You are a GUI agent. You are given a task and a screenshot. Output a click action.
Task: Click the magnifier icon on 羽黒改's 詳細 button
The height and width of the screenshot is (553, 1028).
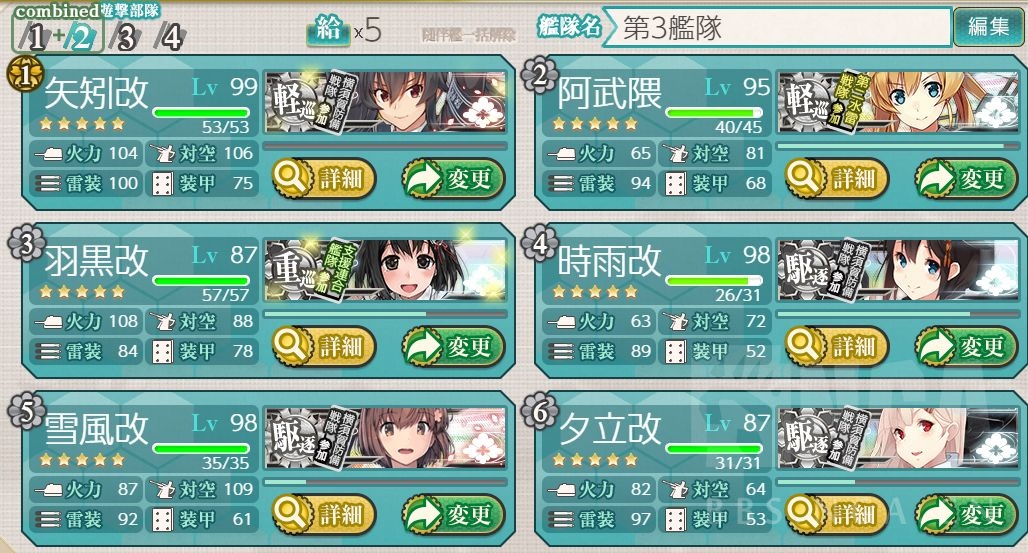pos(290,345)
